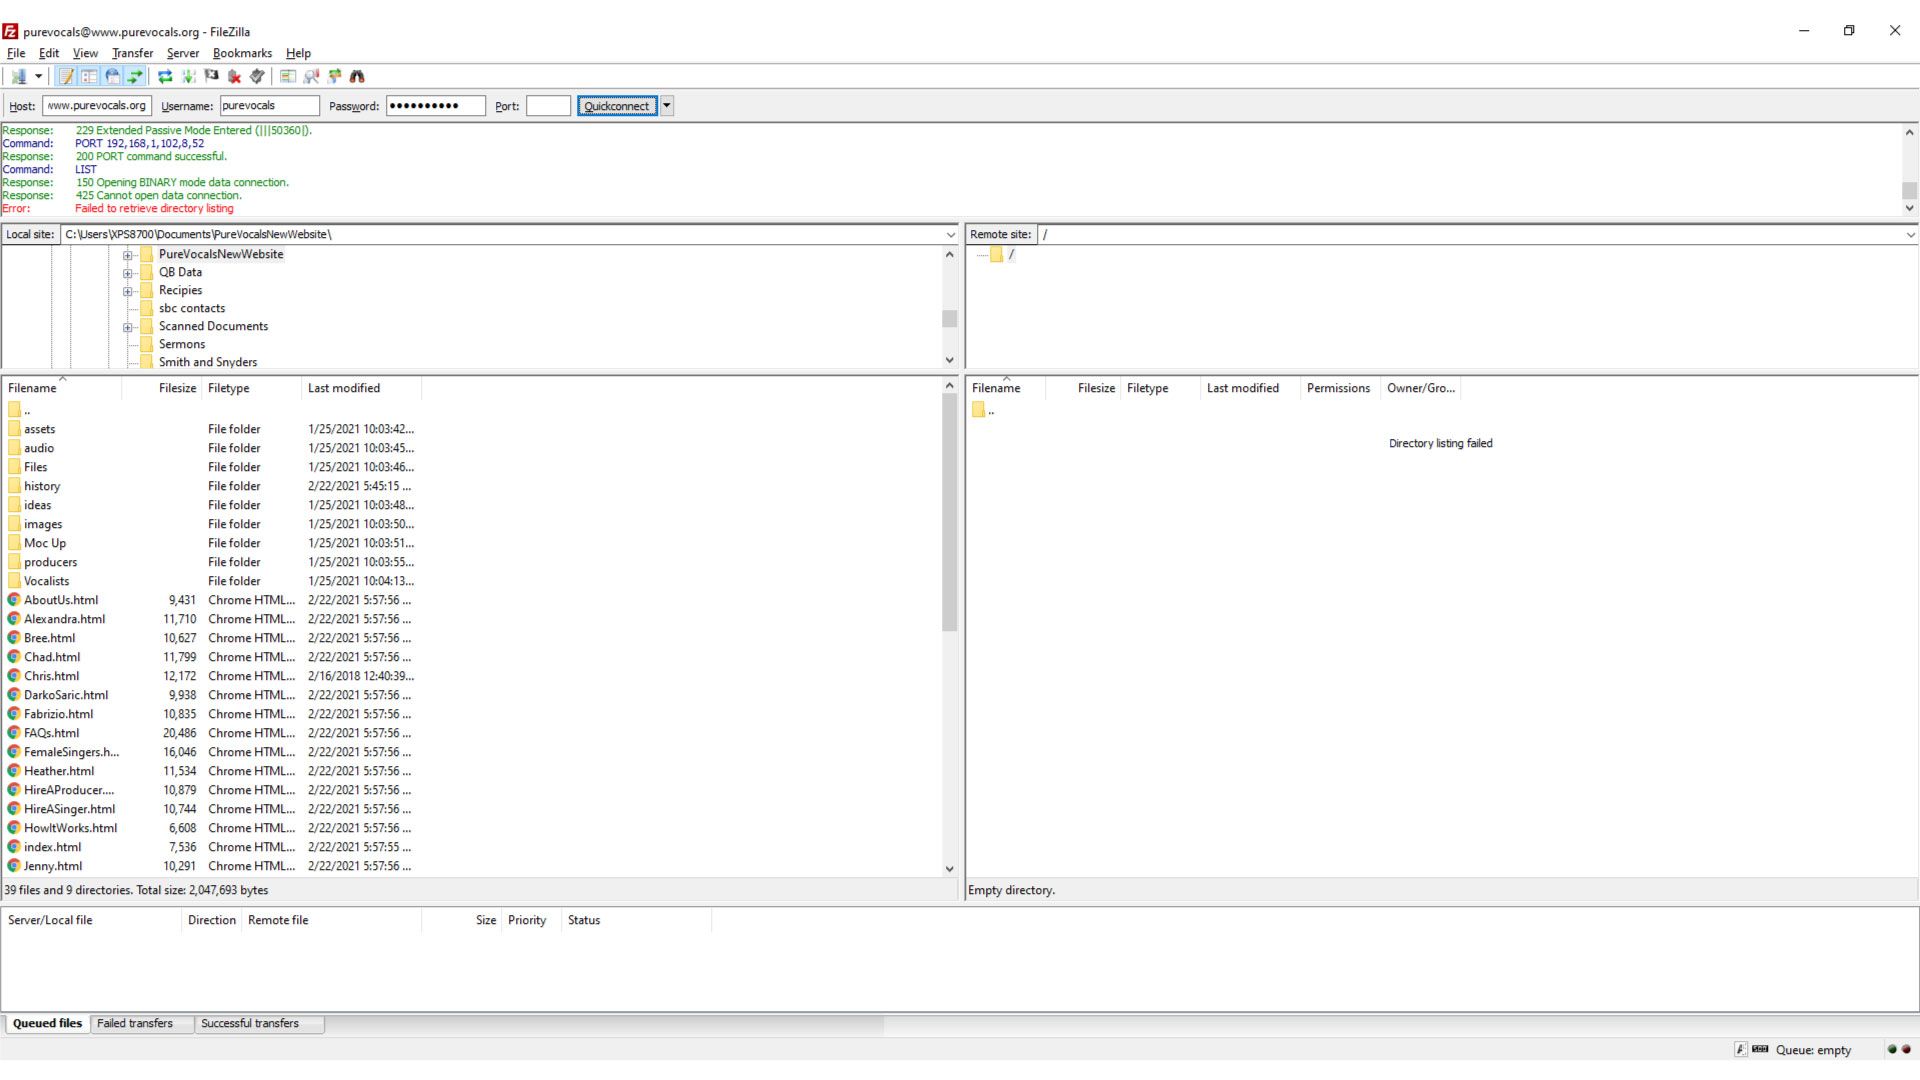This screenshot has width=1920, height=1080.
Task: Open the Help menu
Action: point(298,53)
